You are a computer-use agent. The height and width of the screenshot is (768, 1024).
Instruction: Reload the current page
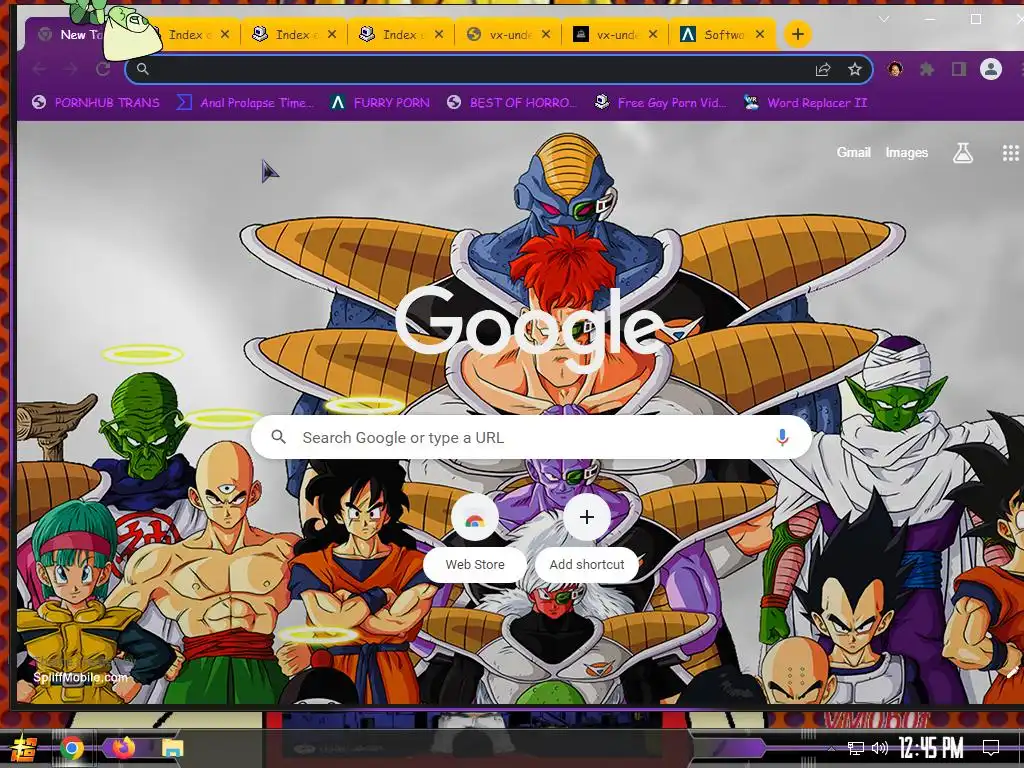point(103,69)
